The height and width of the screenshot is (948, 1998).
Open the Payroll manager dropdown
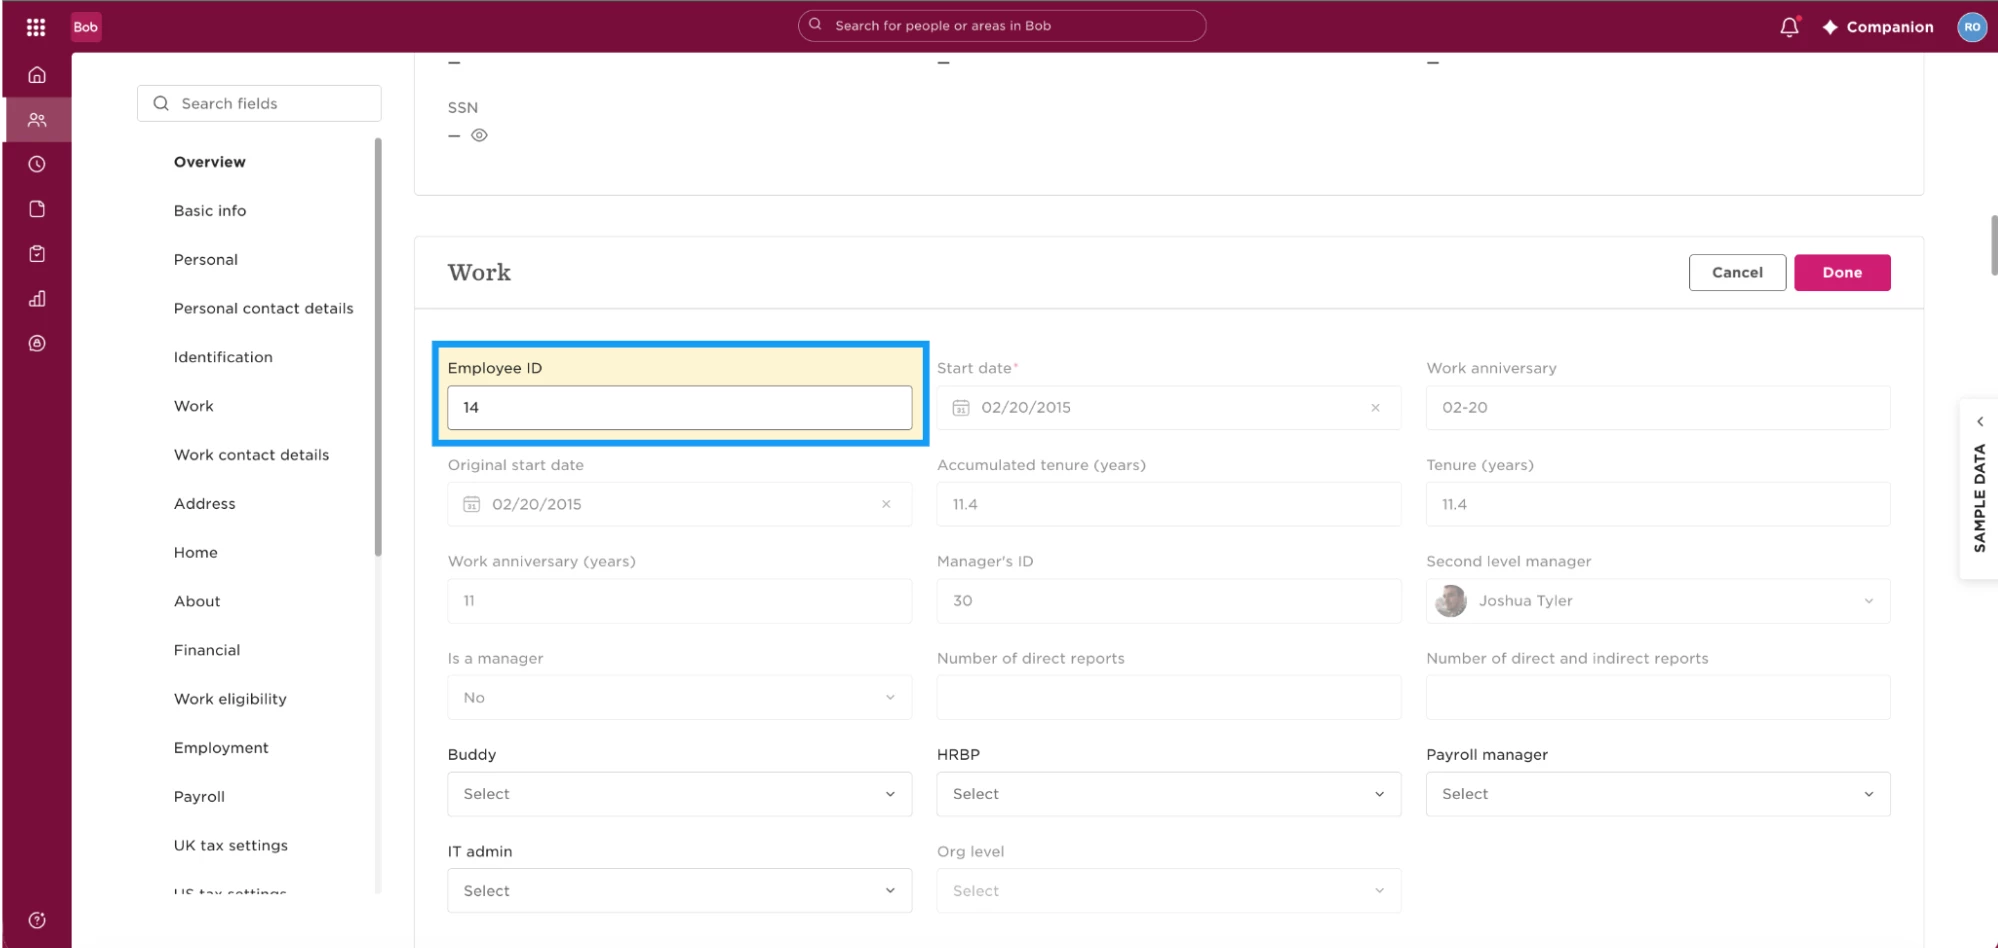pyautogui.click(x=1657, y=794)
